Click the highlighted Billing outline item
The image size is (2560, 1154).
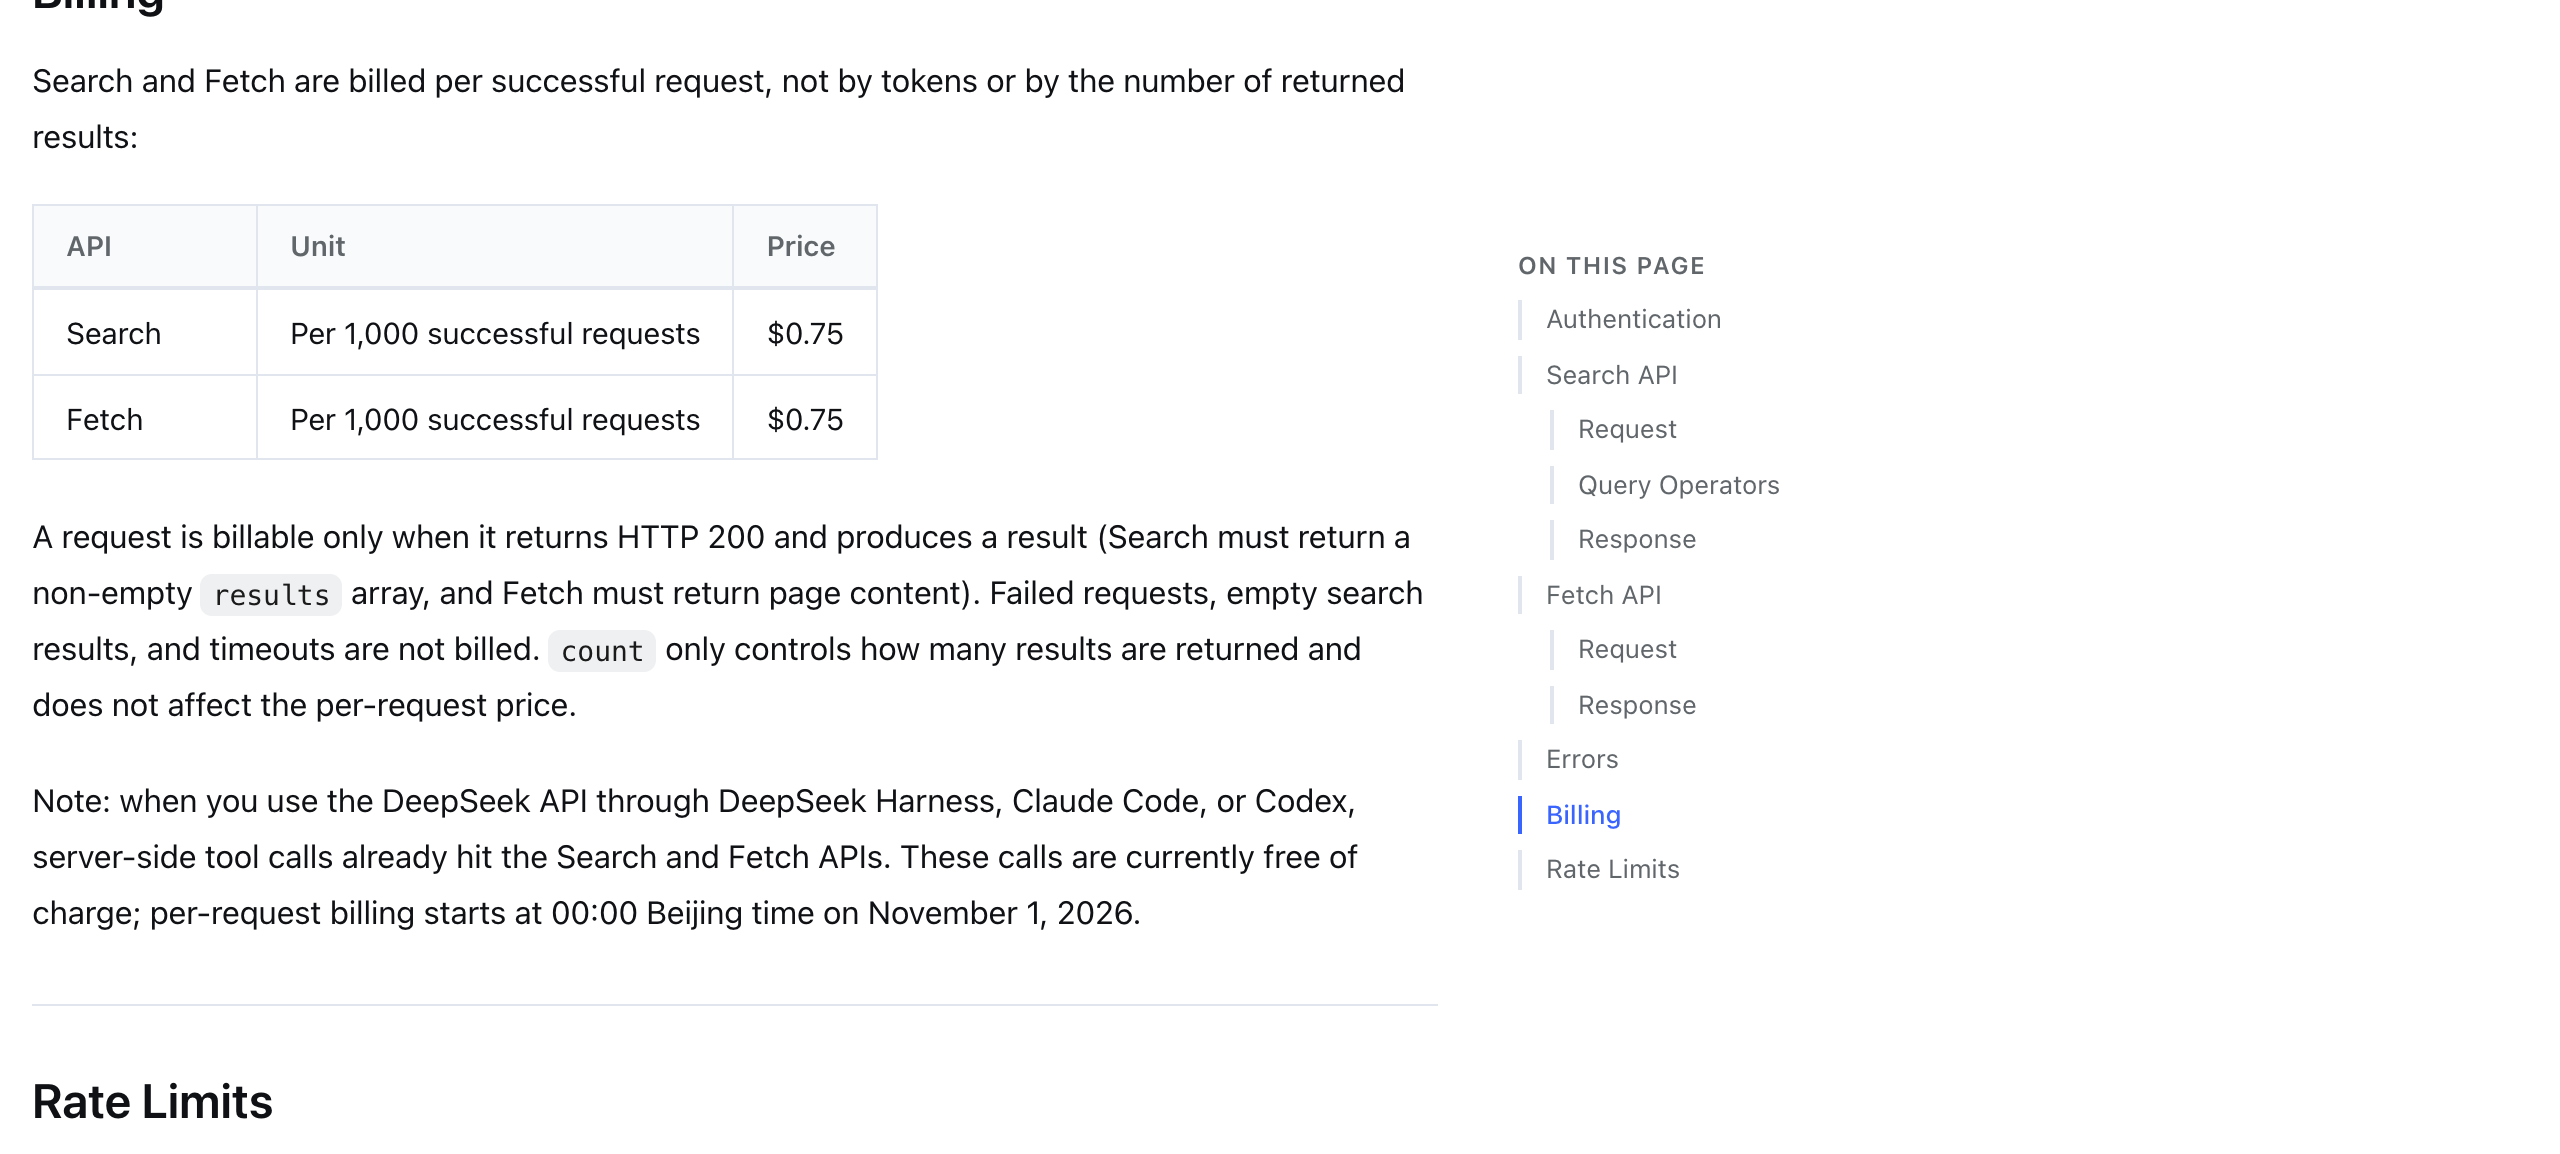[1583, 815]
